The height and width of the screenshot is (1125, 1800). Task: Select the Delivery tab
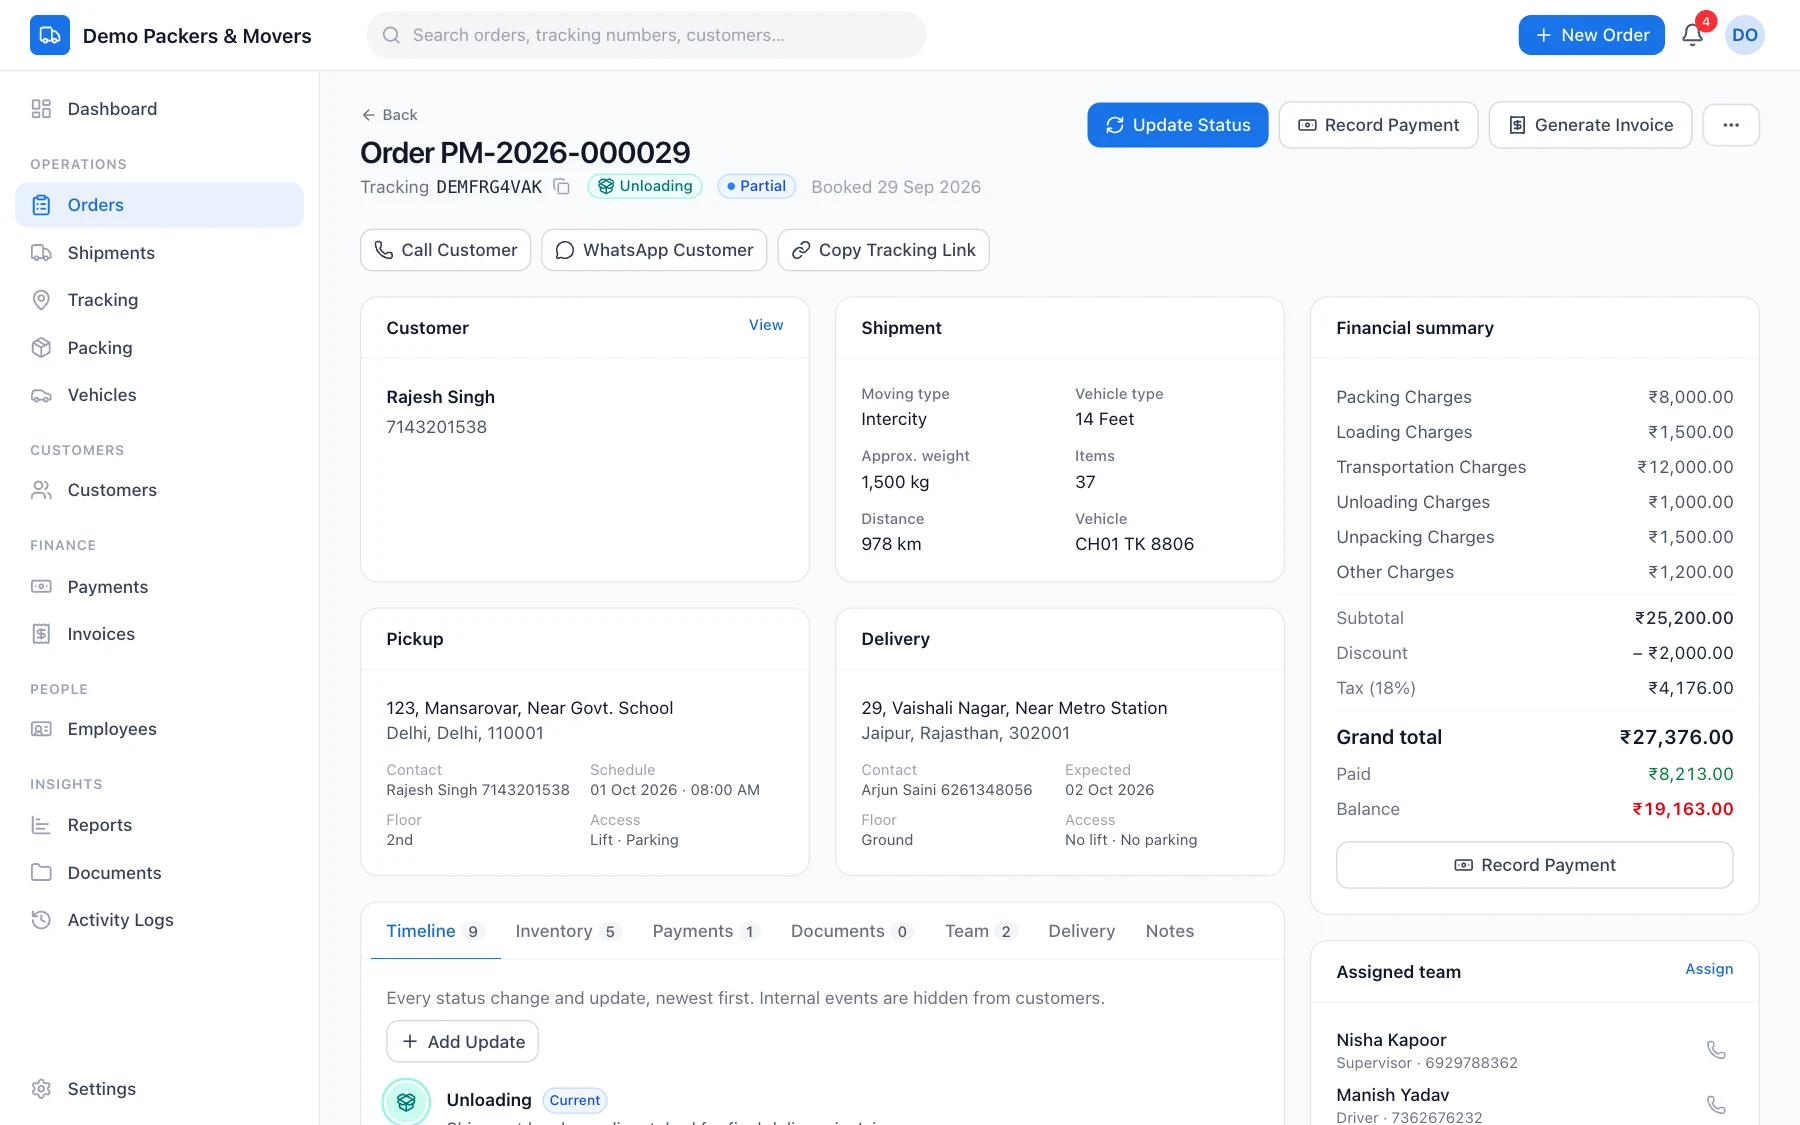[x=1081, y=931]
